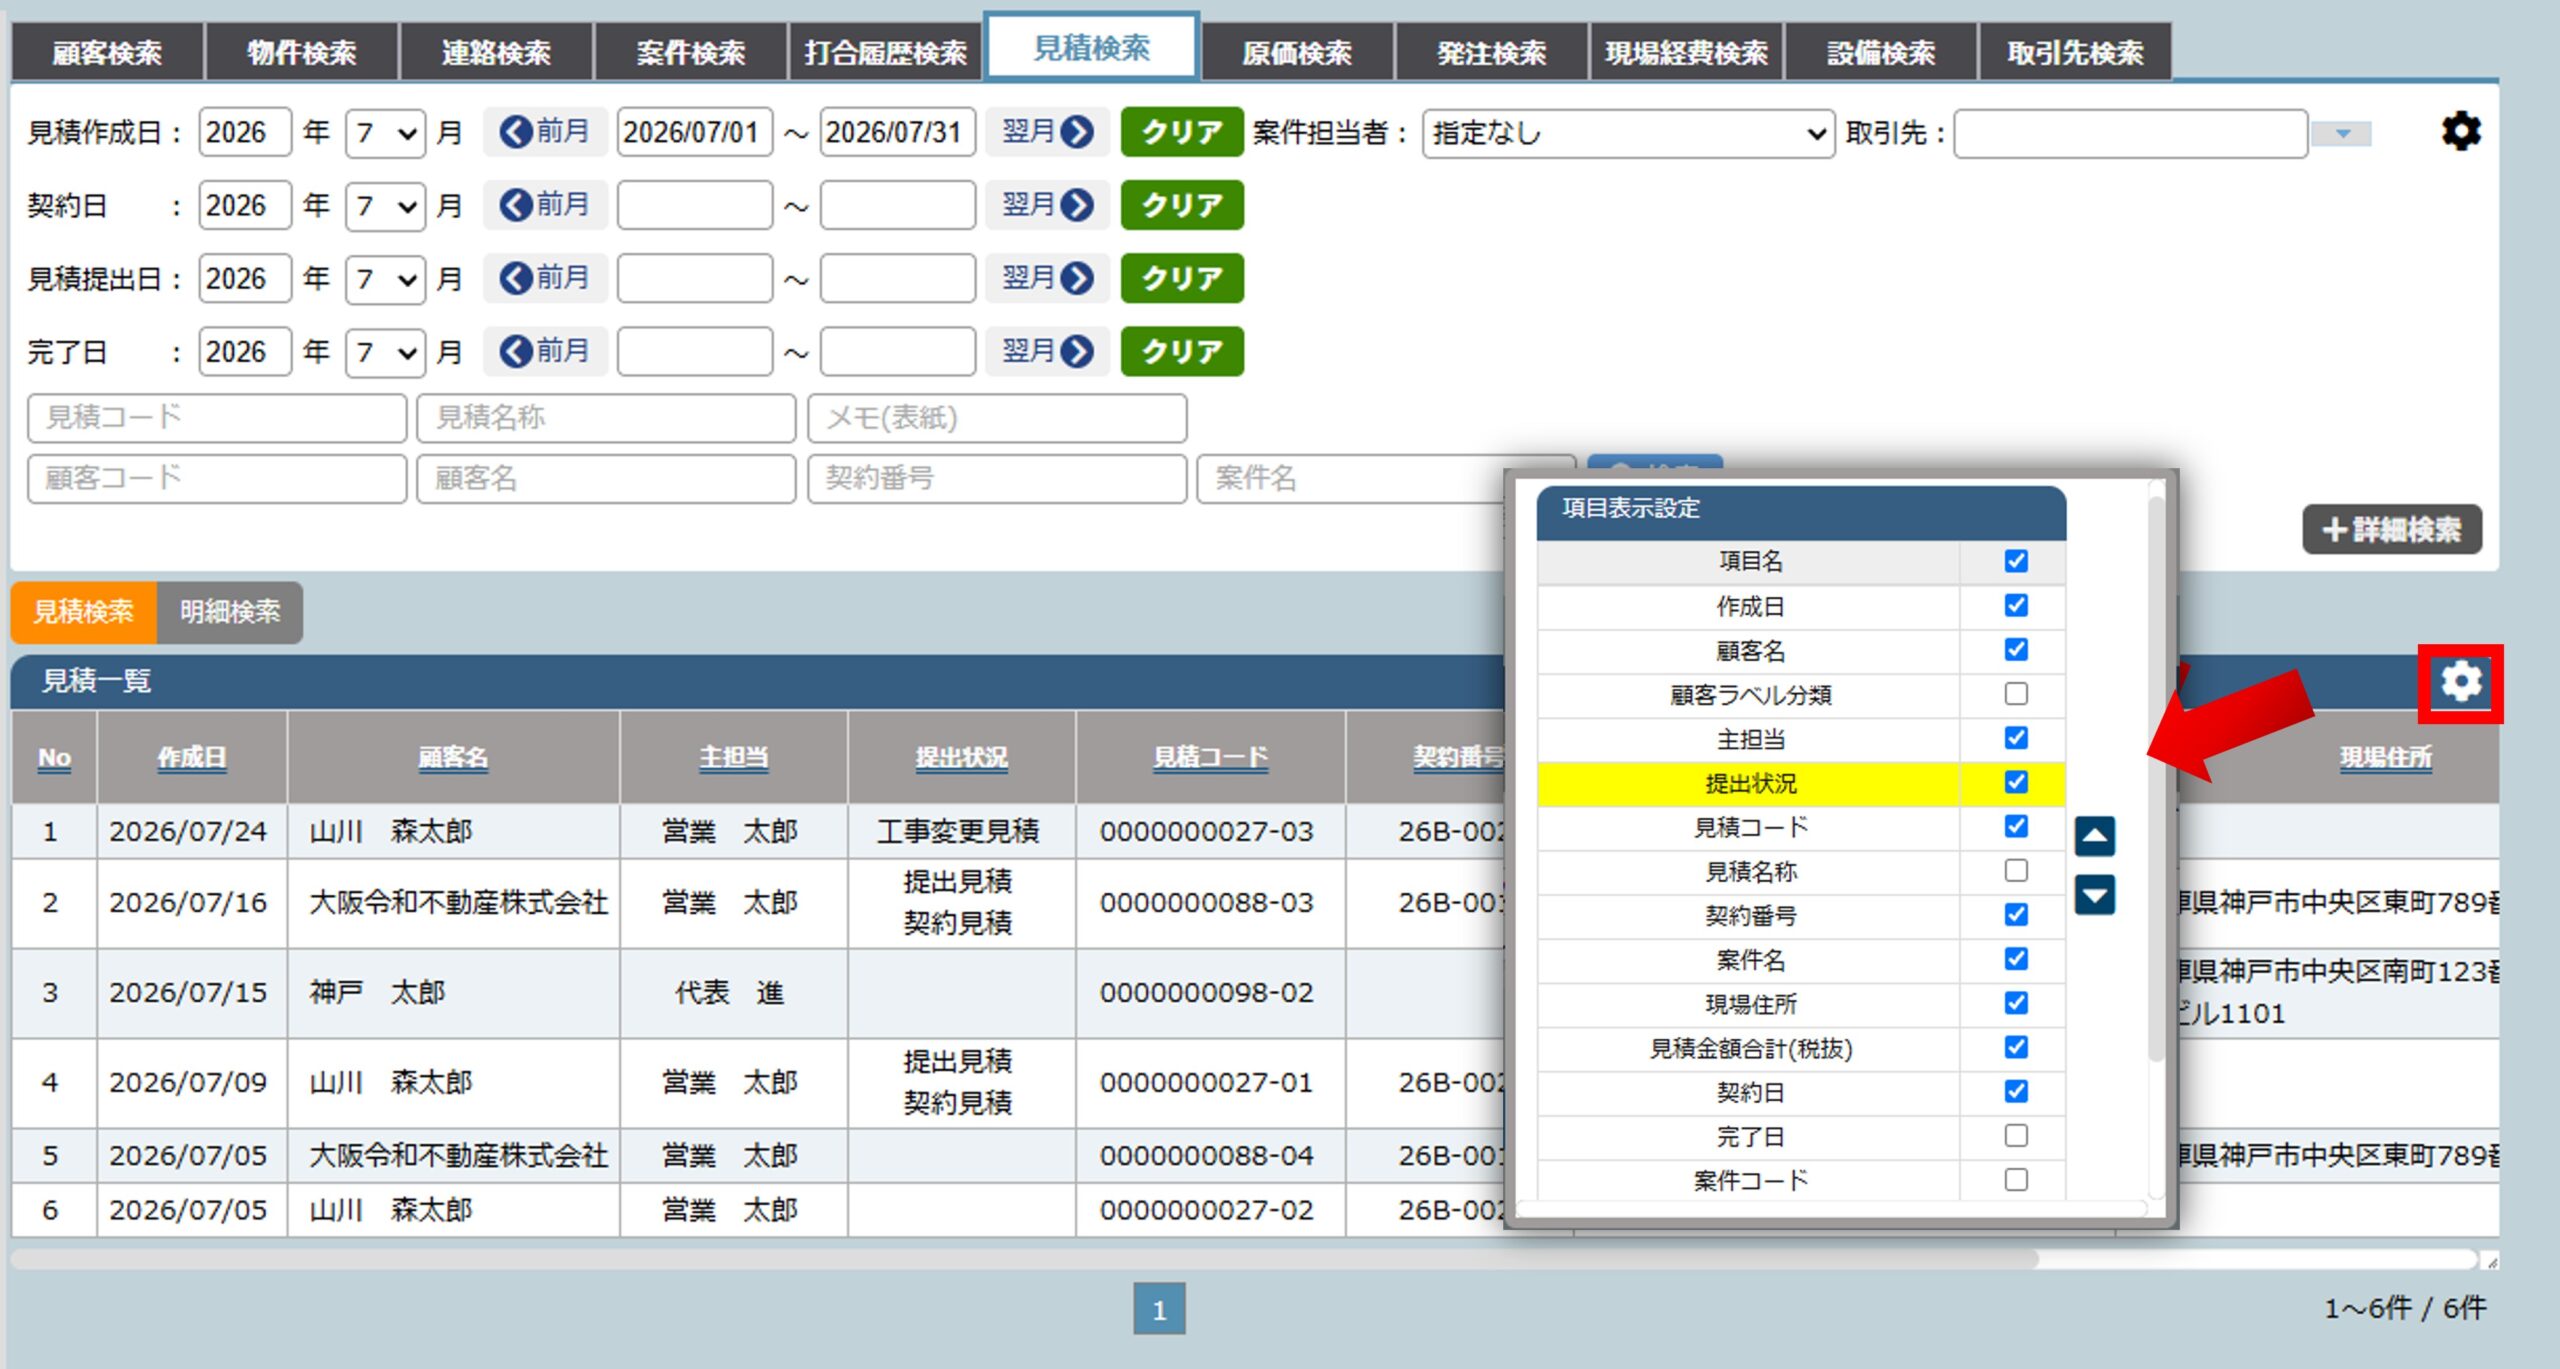Uncheck the 契約番号 column checkbox
Viewport: 2560px width, 1369px height.
click(2016, 914)
